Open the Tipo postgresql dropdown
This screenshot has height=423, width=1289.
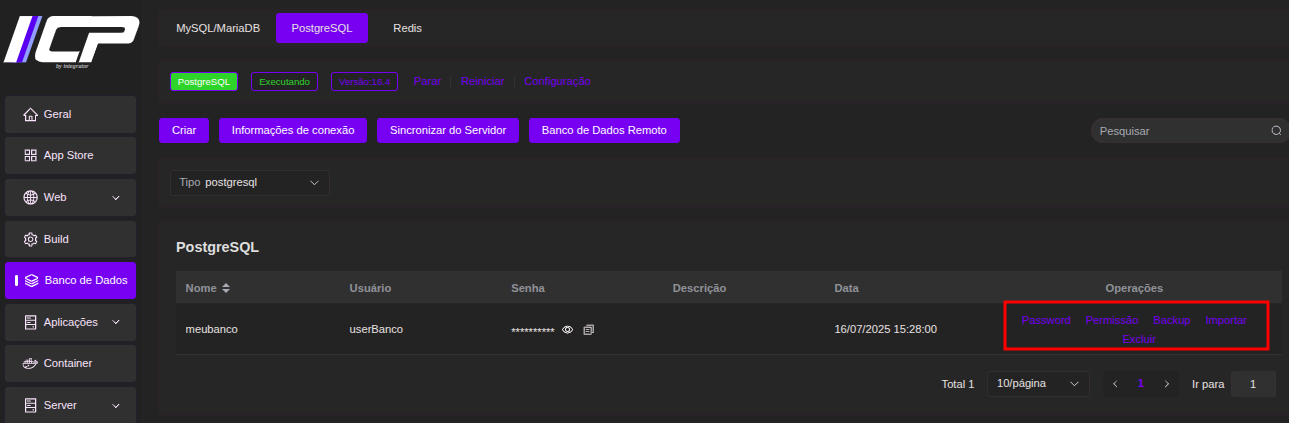[x=250, y=183]
